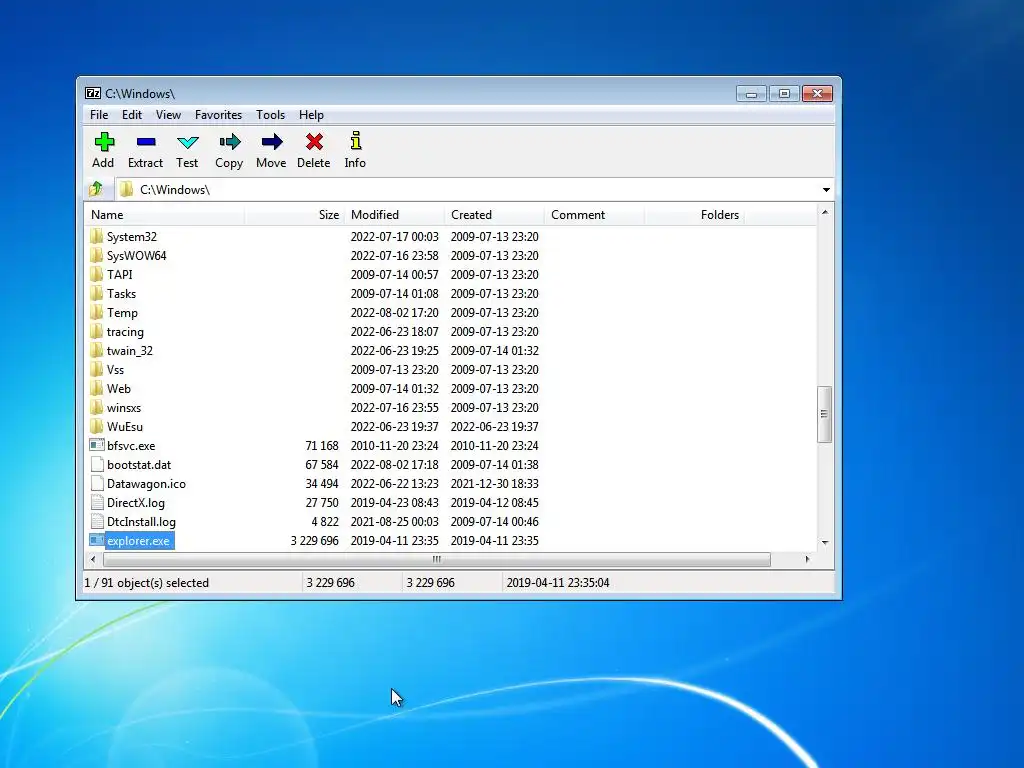Click the 71 168 size value
The height and width of the screenshot is (768, 1024).
tap(322, 445)
